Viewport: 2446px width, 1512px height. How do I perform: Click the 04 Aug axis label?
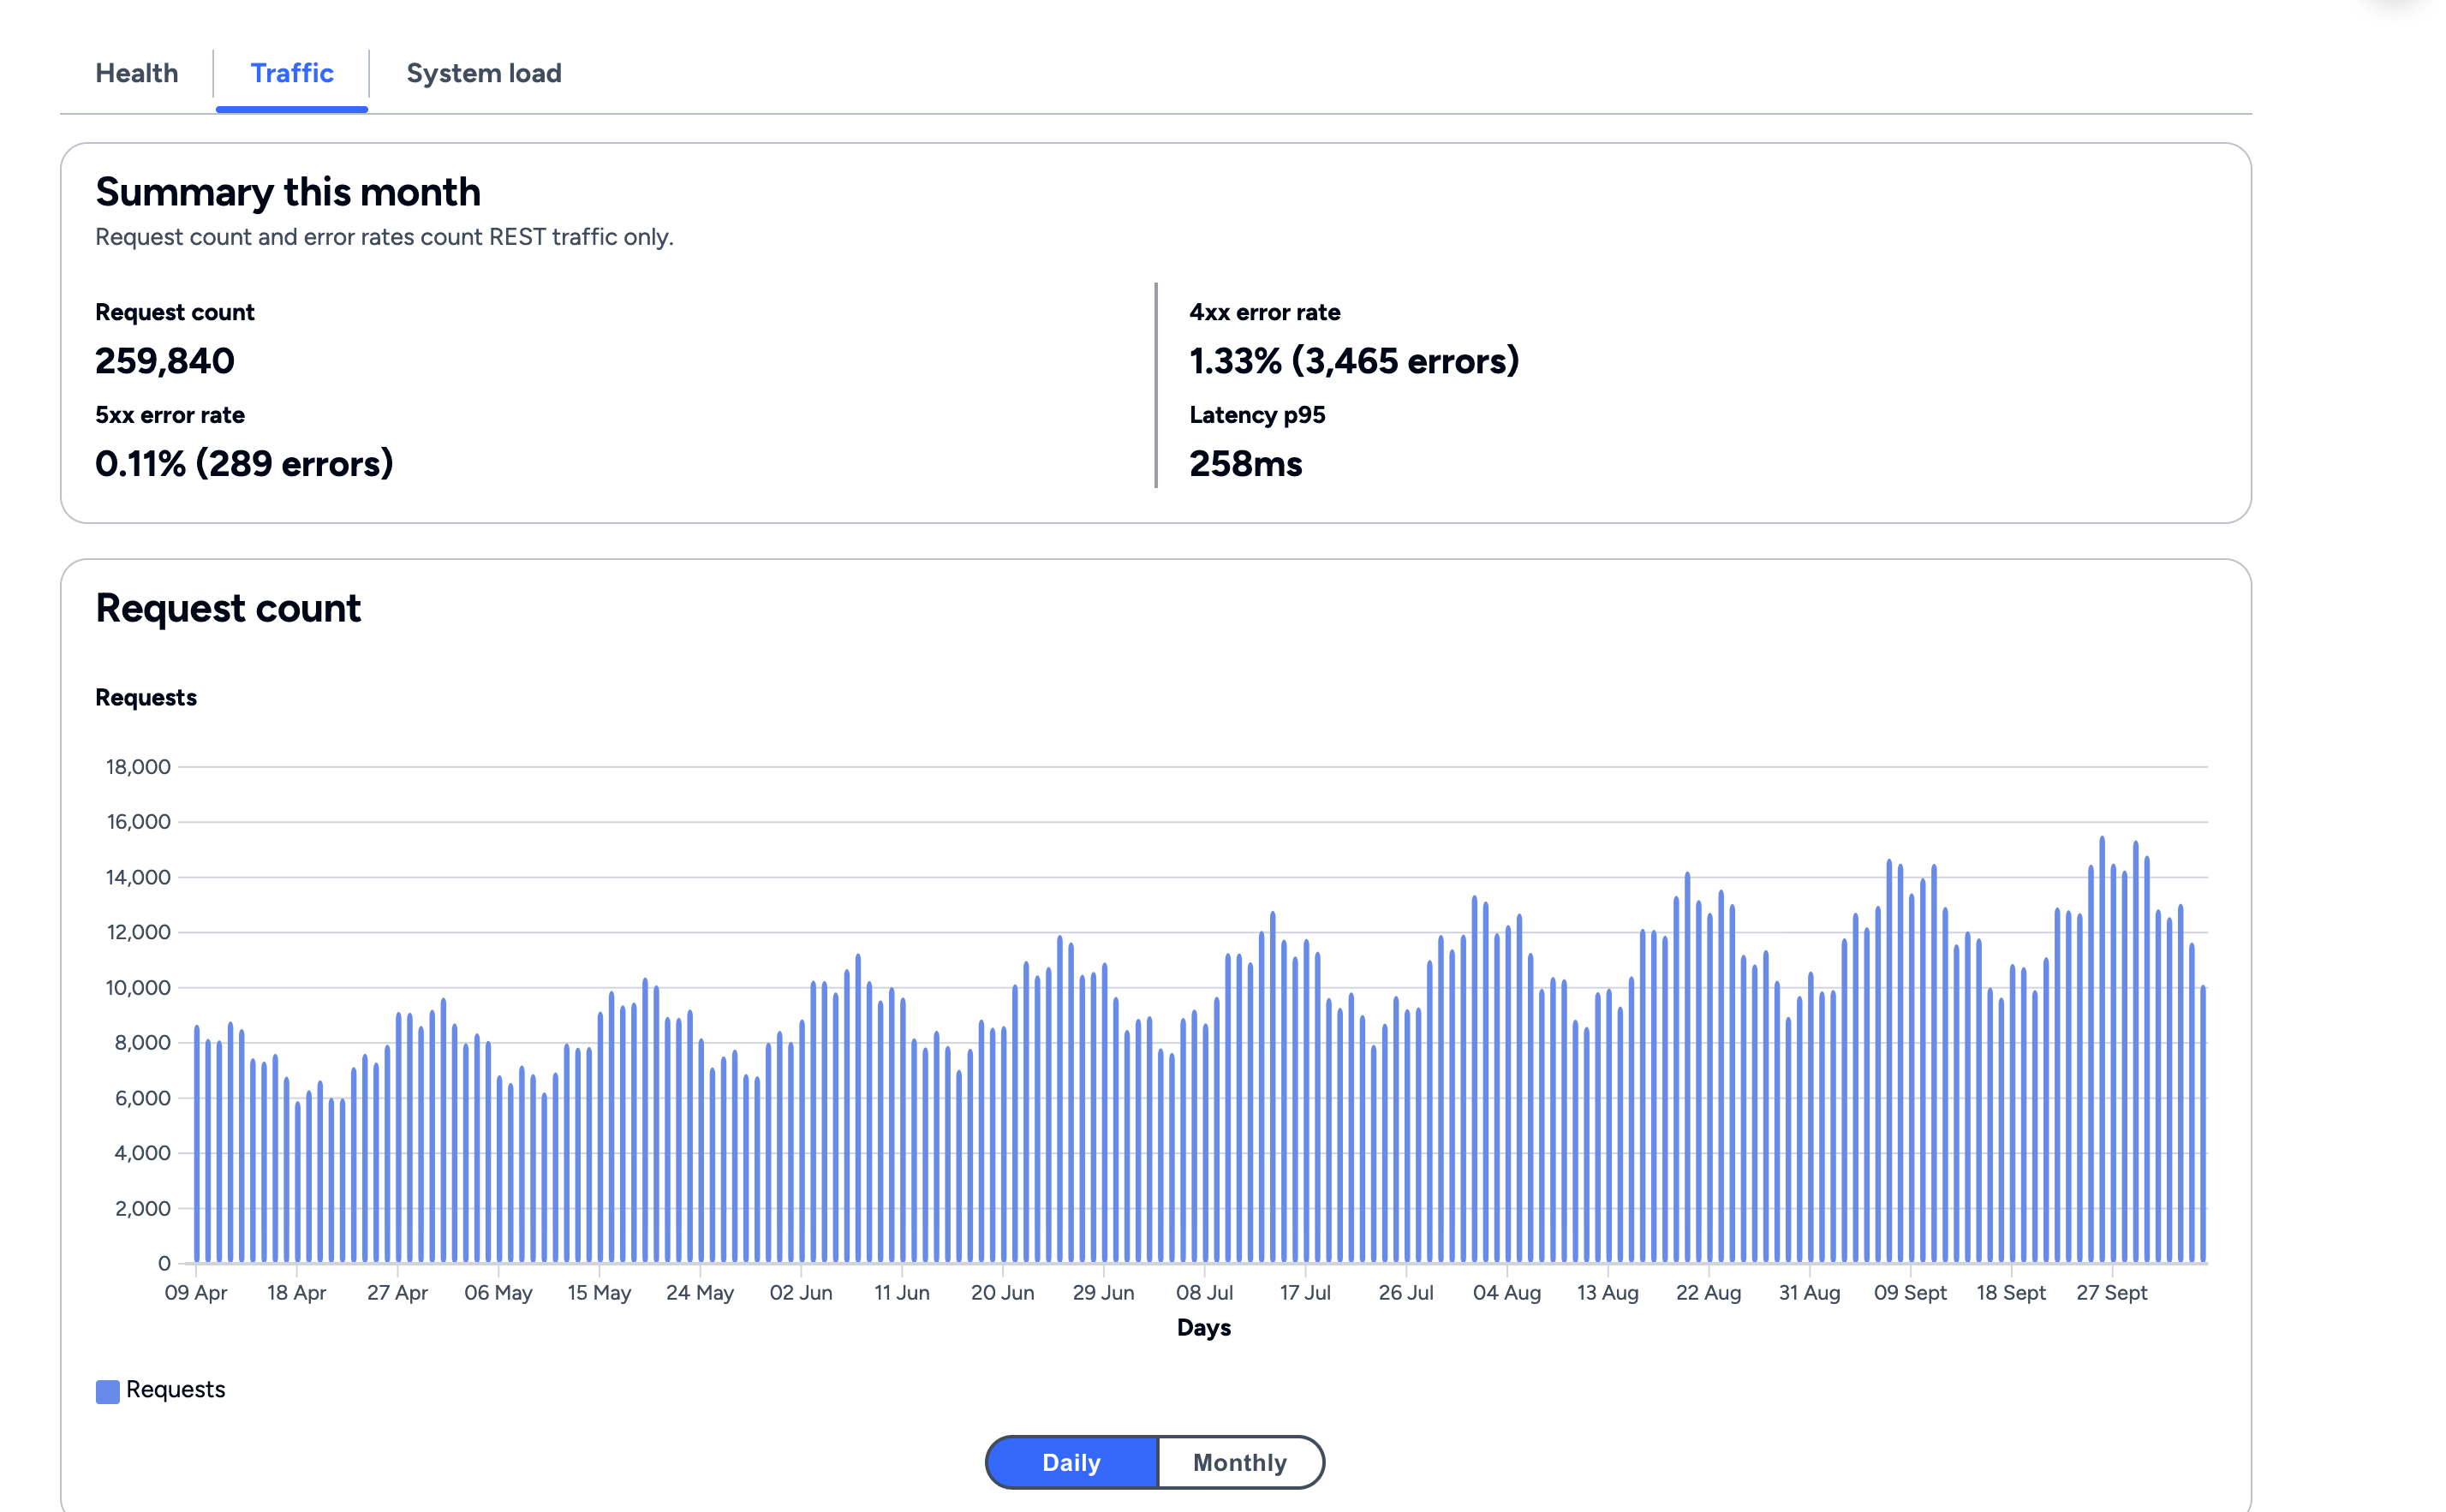coord(1507,1292)
